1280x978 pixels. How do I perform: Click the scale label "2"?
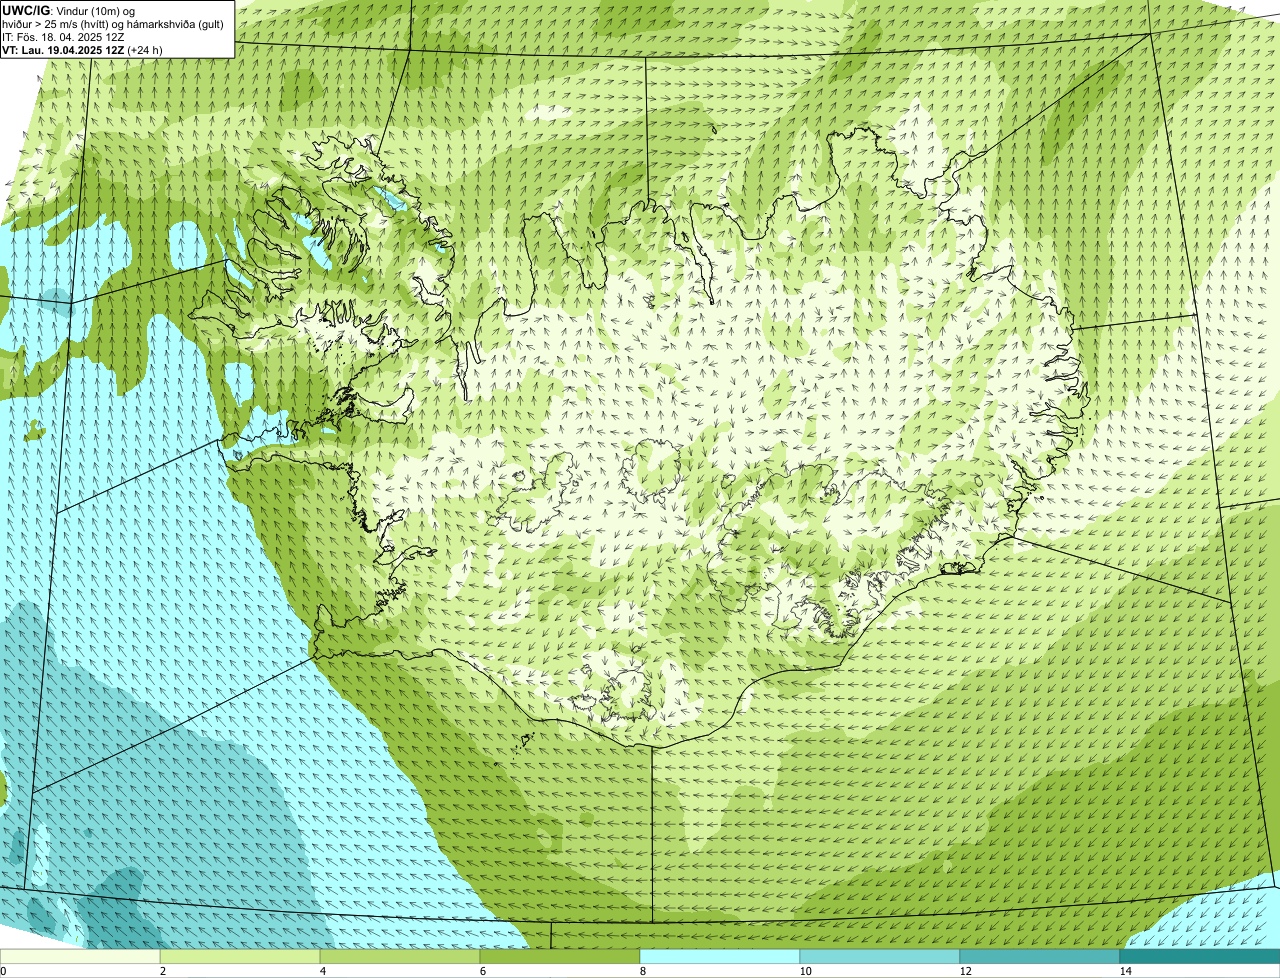tap(162, 971)
